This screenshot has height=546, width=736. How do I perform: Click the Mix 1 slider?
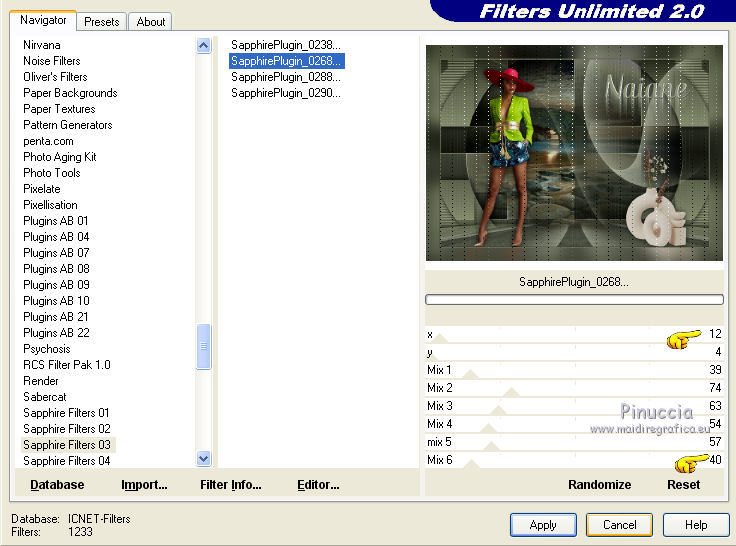click(x=574, y=370)
